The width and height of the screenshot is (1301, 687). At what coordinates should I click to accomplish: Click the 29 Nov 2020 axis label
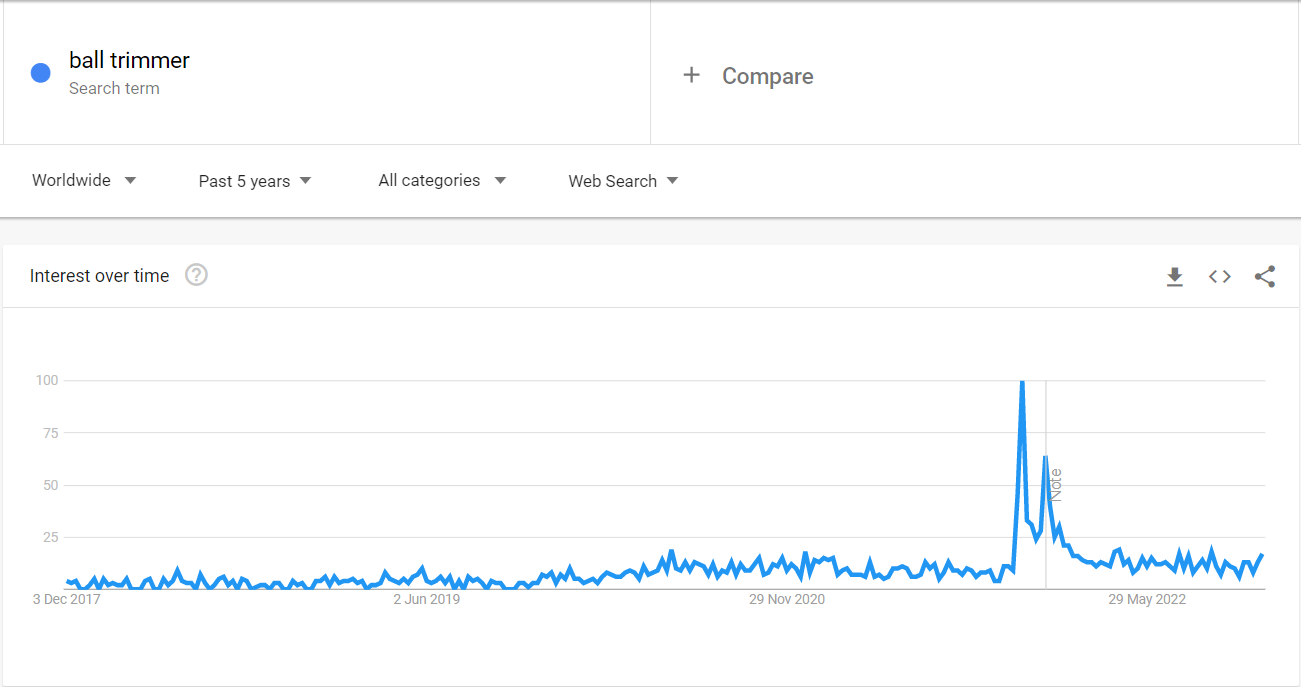click(x=787, y=600)
